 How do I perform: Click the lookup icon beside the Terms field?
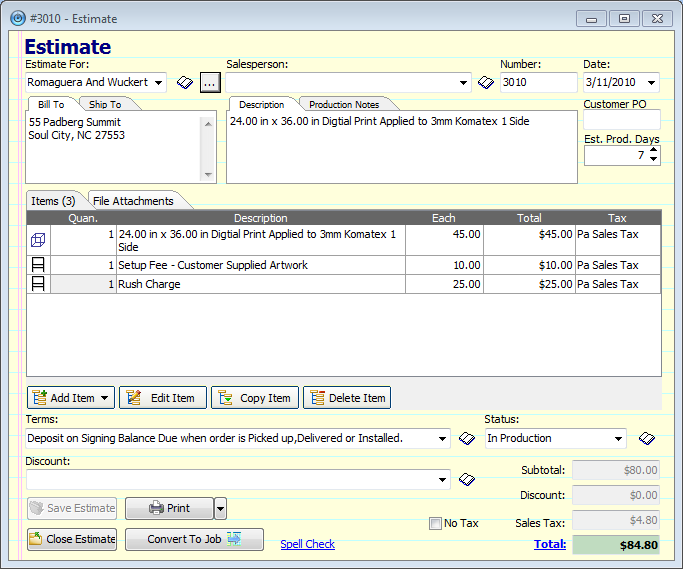(x=466, y=438)
